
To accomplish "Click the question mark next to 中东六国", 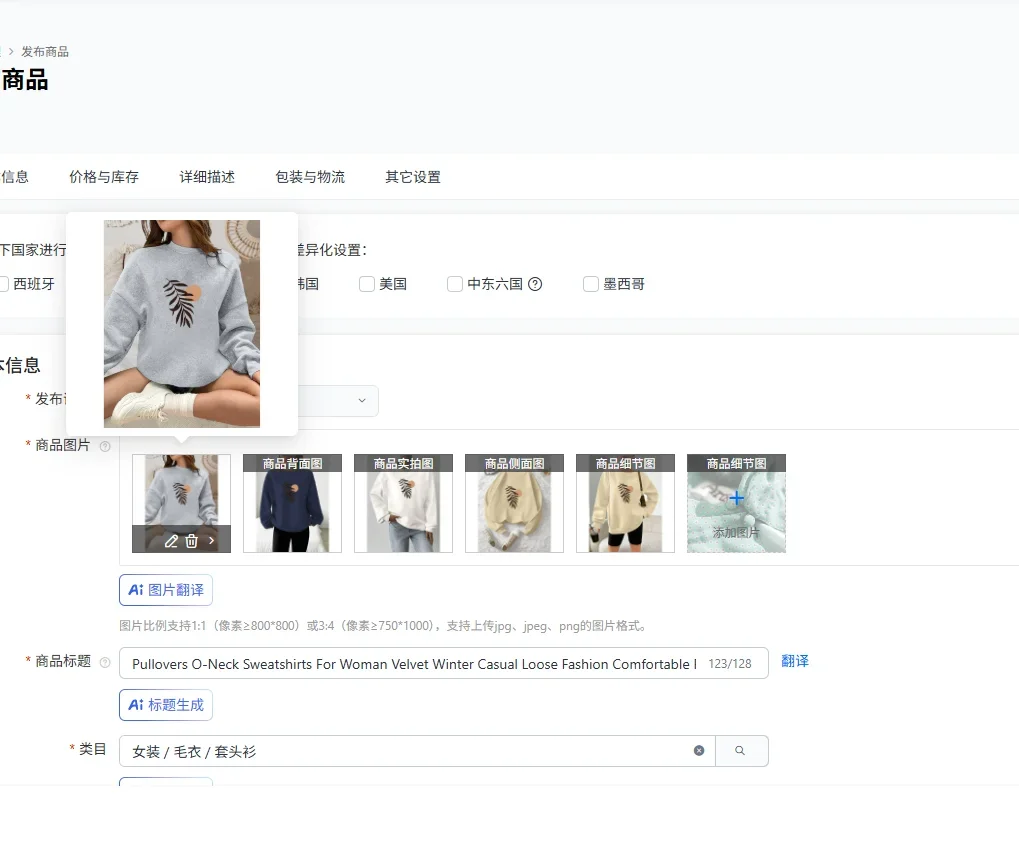I will coord(536,284).
